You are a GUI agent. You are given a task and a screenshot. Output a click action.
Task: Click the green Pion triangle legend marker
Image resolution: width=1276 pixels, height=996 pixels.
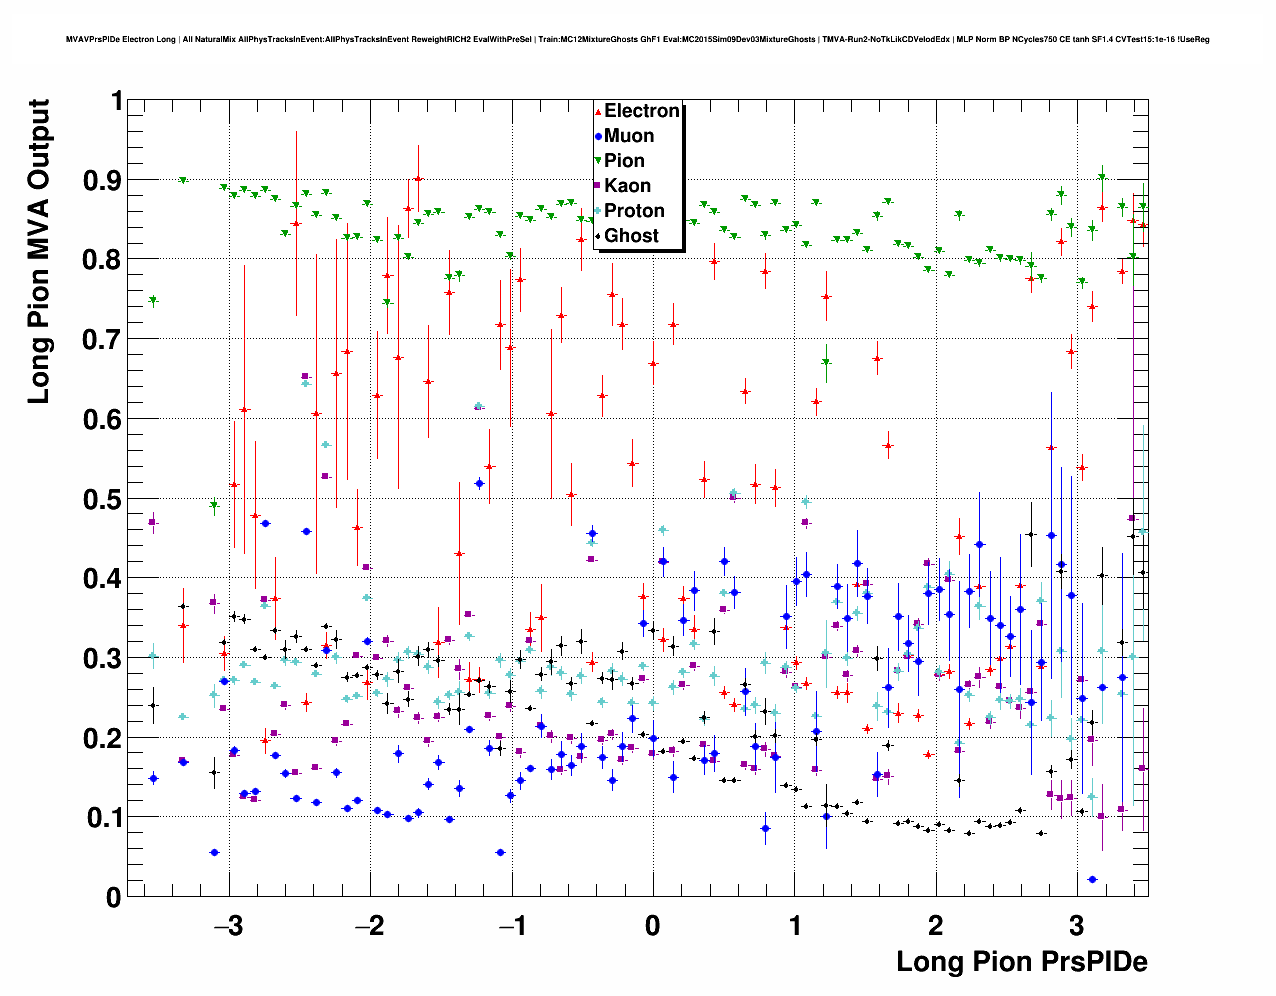coord(598,162)
